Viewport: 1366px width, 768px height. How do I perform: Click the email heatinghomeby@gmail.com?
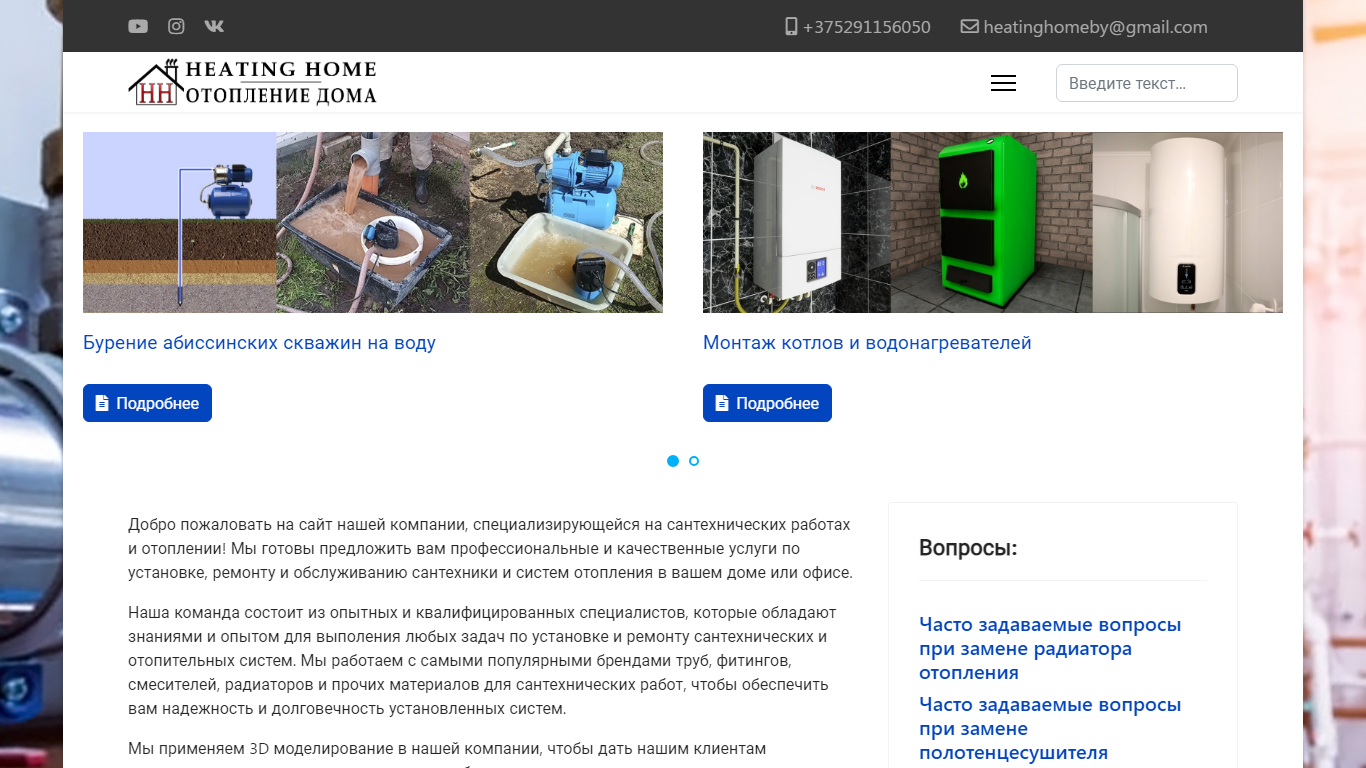tap(1095, 27)
